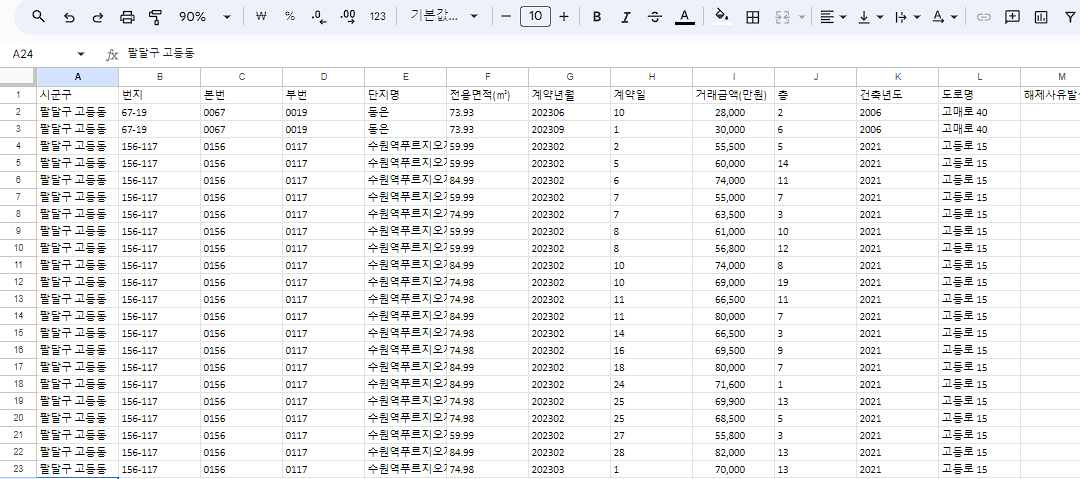This screenshot has height=479, width=1080.
Task: Open the name box dropdown arrow
Action: (x=81, y=54)
